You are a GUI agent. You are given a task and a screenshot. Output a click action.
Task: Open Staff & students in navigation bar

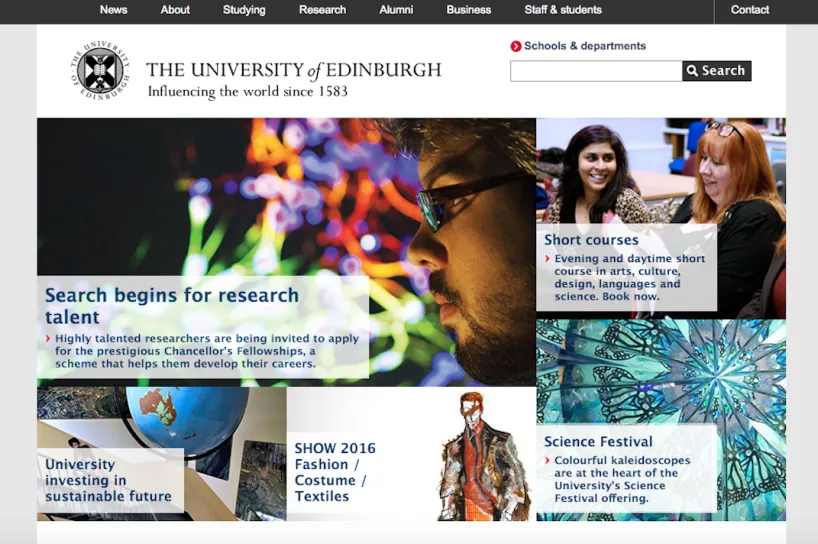point(563,10)
